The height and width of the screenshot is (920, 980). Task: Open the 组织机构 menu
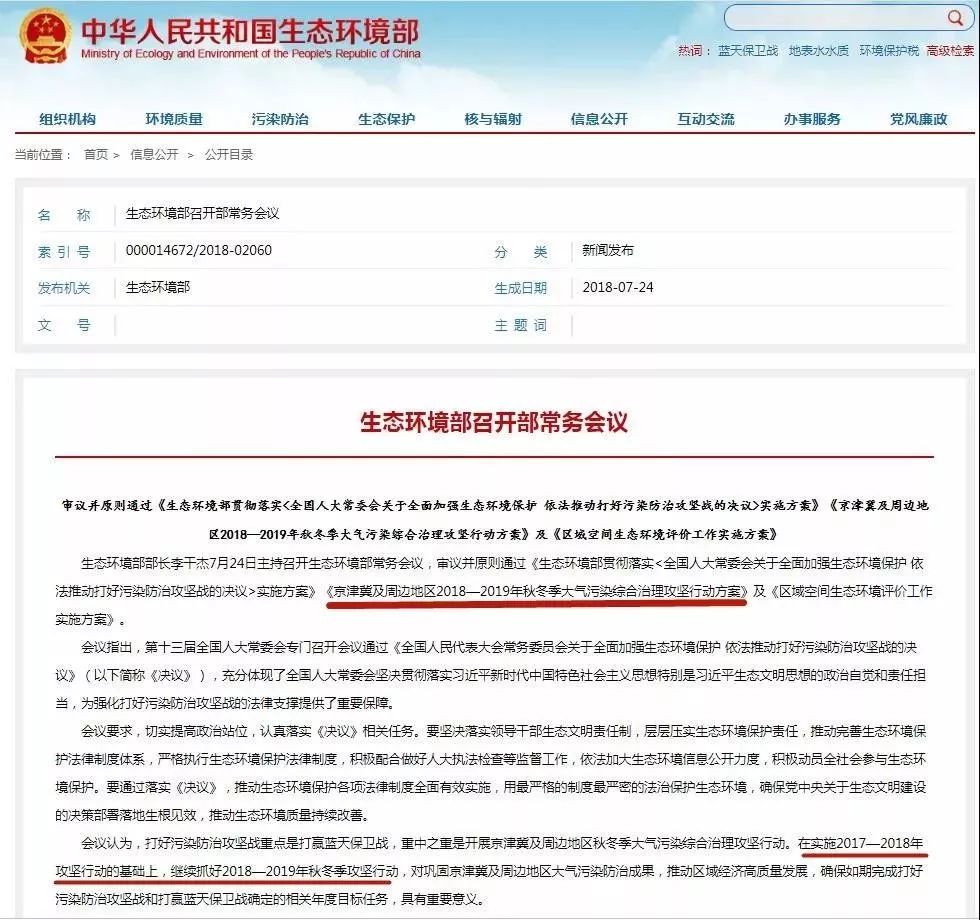[68, 119]
